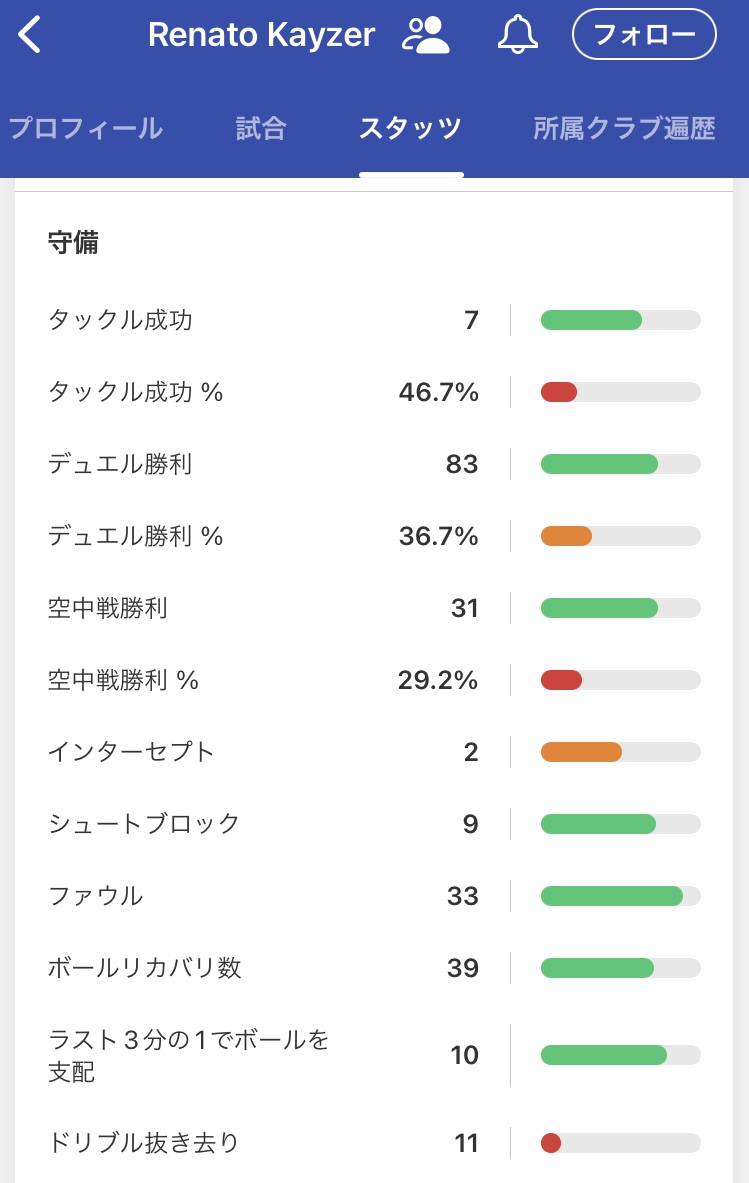Viewport: 749px width, 1183px height.
Task: Tap the notification bell icon
Action: pyautogui.click(x=517, y=36)
